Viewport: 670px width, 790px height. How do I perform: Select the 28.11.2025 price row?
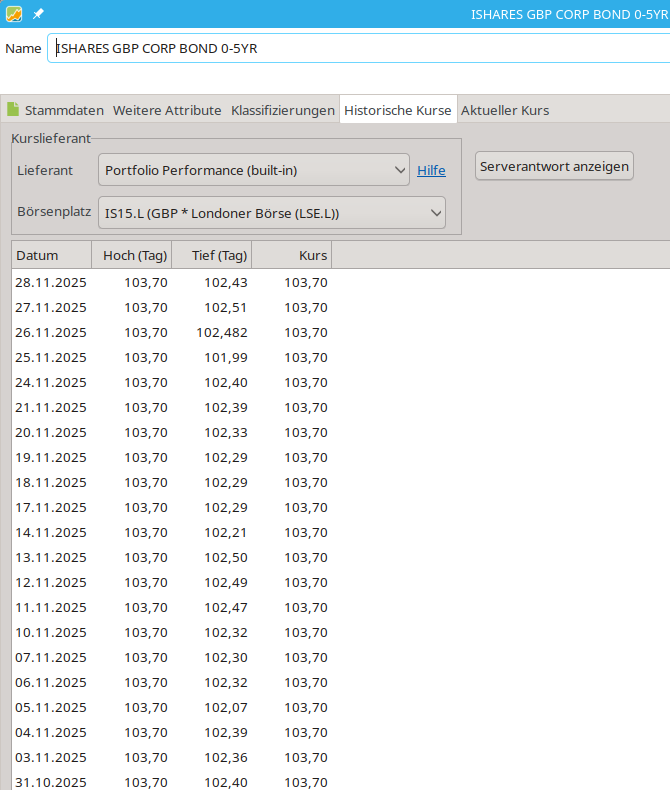(170, 283)
